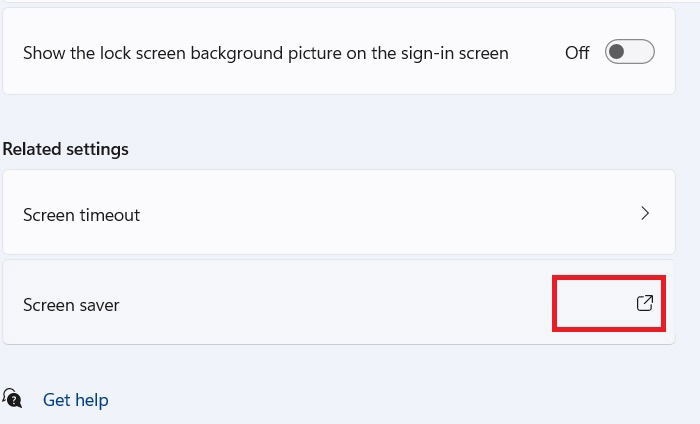Open the Get help link
The height and width of the screenshot is (424, 700).
pos(75,400)
